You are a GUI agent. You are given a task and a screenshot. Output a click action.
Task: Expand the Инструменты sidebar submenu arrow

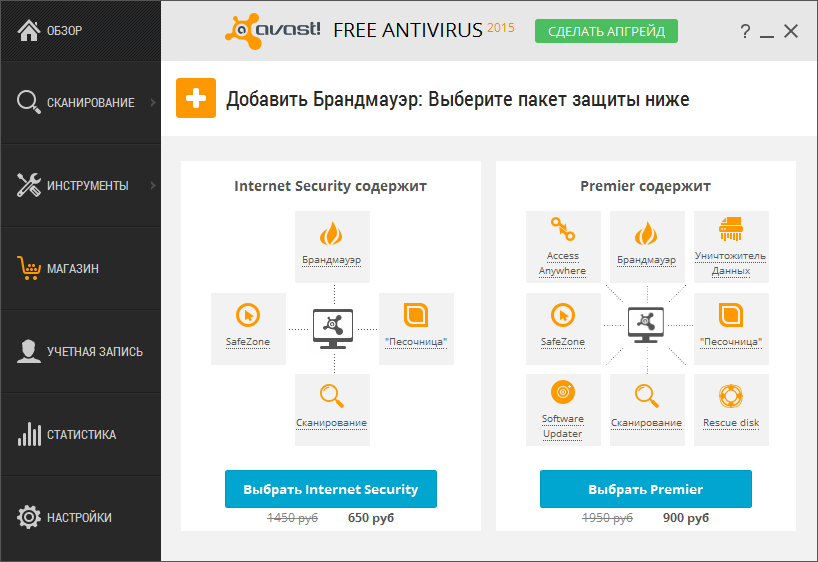click(152, 185)
